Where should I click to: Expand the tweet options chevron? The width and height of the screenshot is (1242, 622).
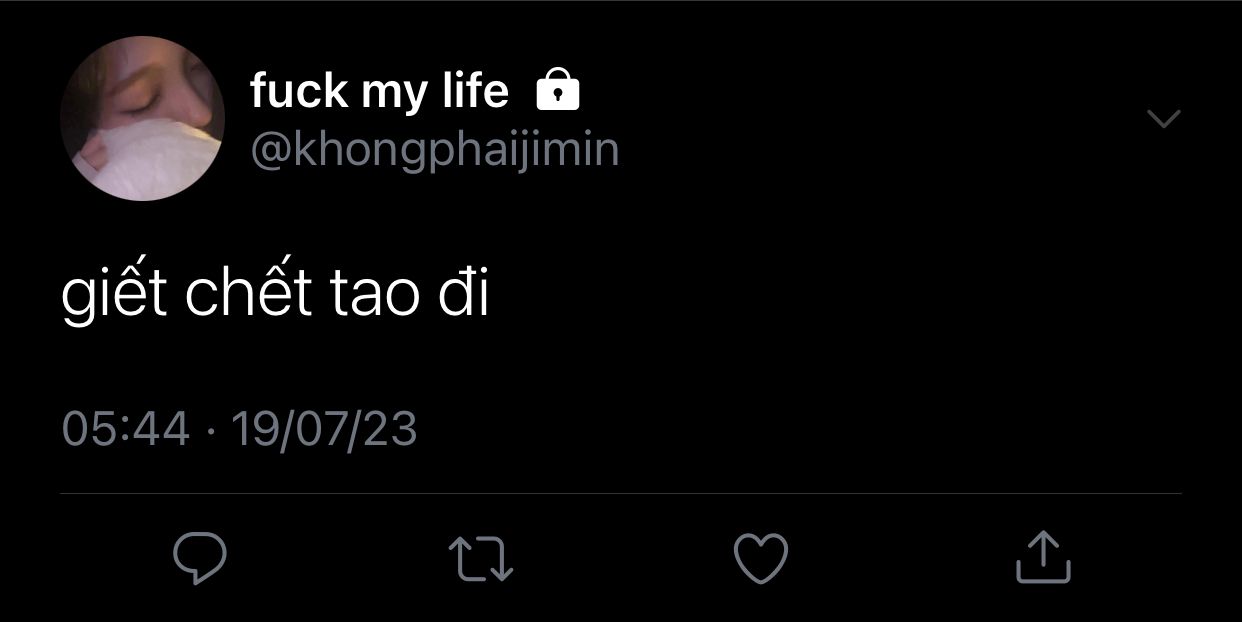coord(1163,118)
